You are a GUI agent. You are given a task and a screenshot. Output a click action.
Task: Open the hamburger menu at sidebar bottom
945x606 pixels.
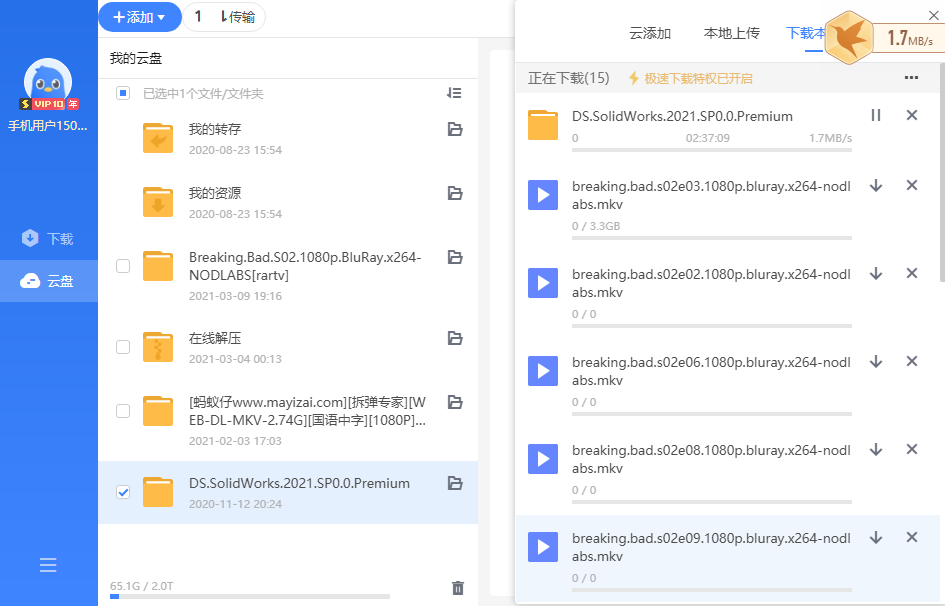pos(48,565)
